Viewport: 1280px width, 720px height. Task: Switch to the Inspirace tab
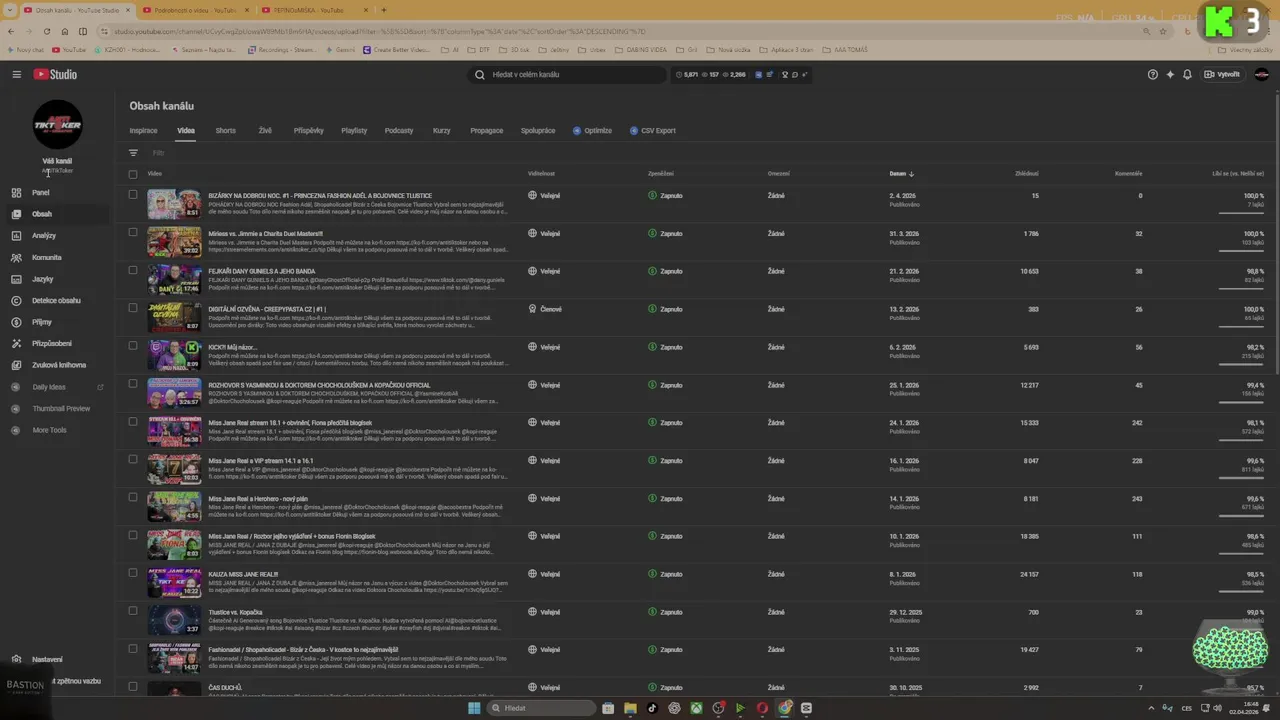click(x=143, y=130)
